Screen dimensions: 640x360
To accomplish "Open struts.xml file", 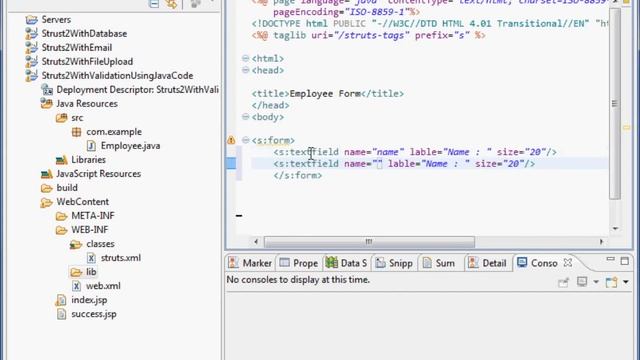I will (x=121, y=258).
